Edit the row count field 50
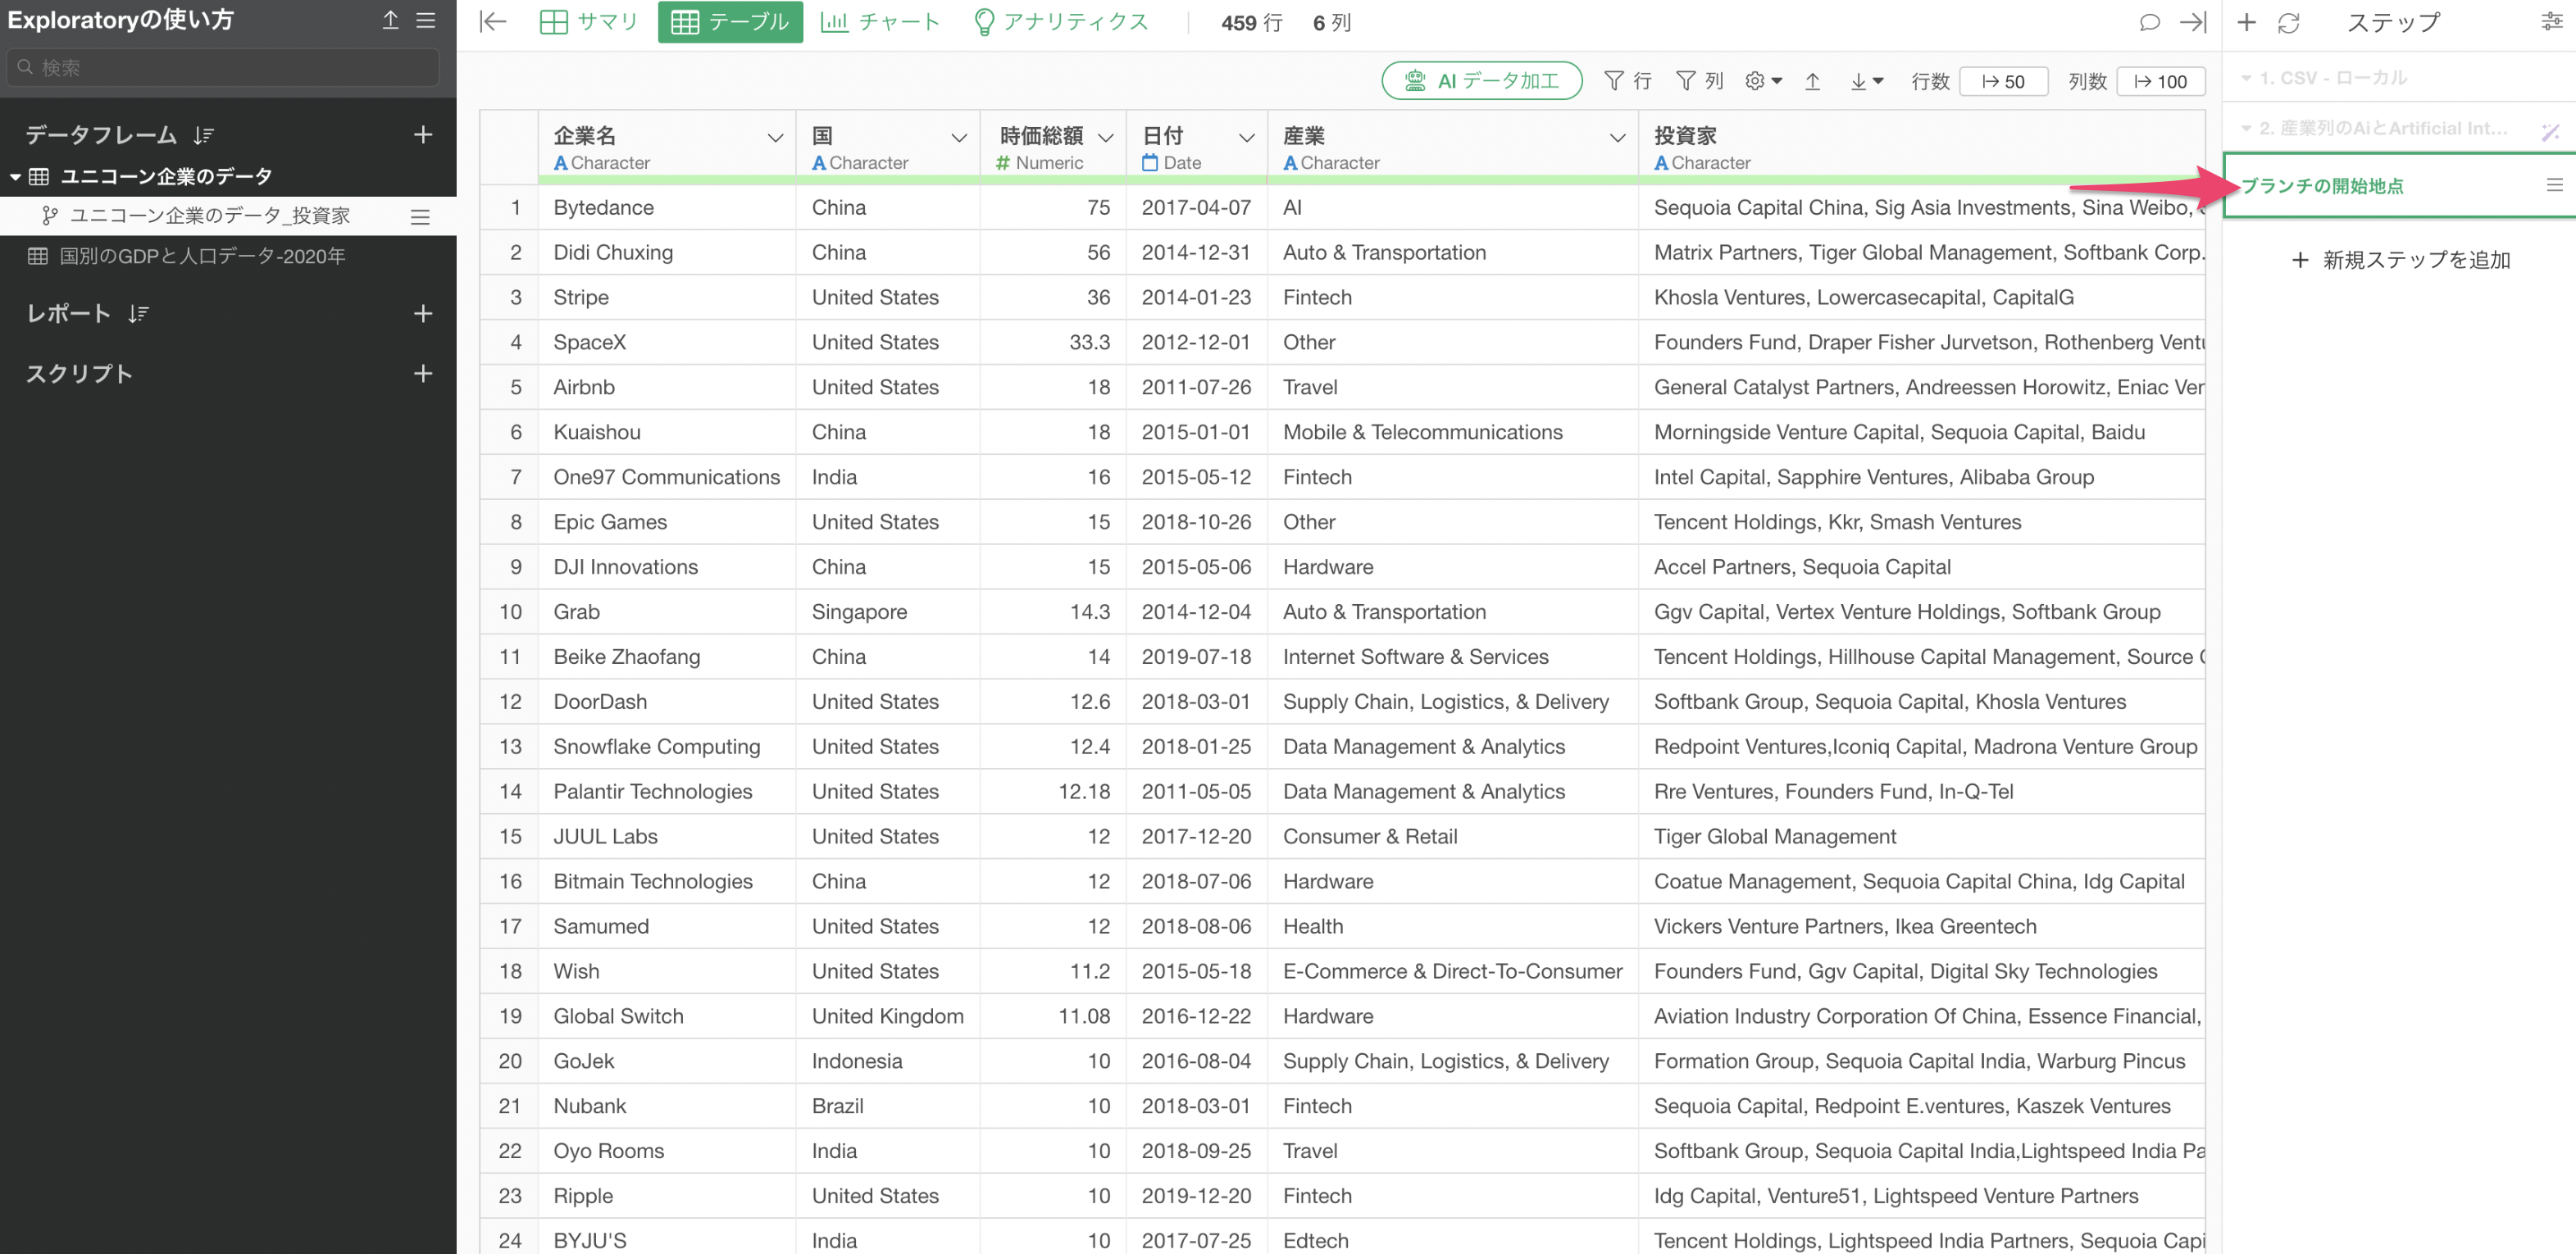 point(2003,81)
